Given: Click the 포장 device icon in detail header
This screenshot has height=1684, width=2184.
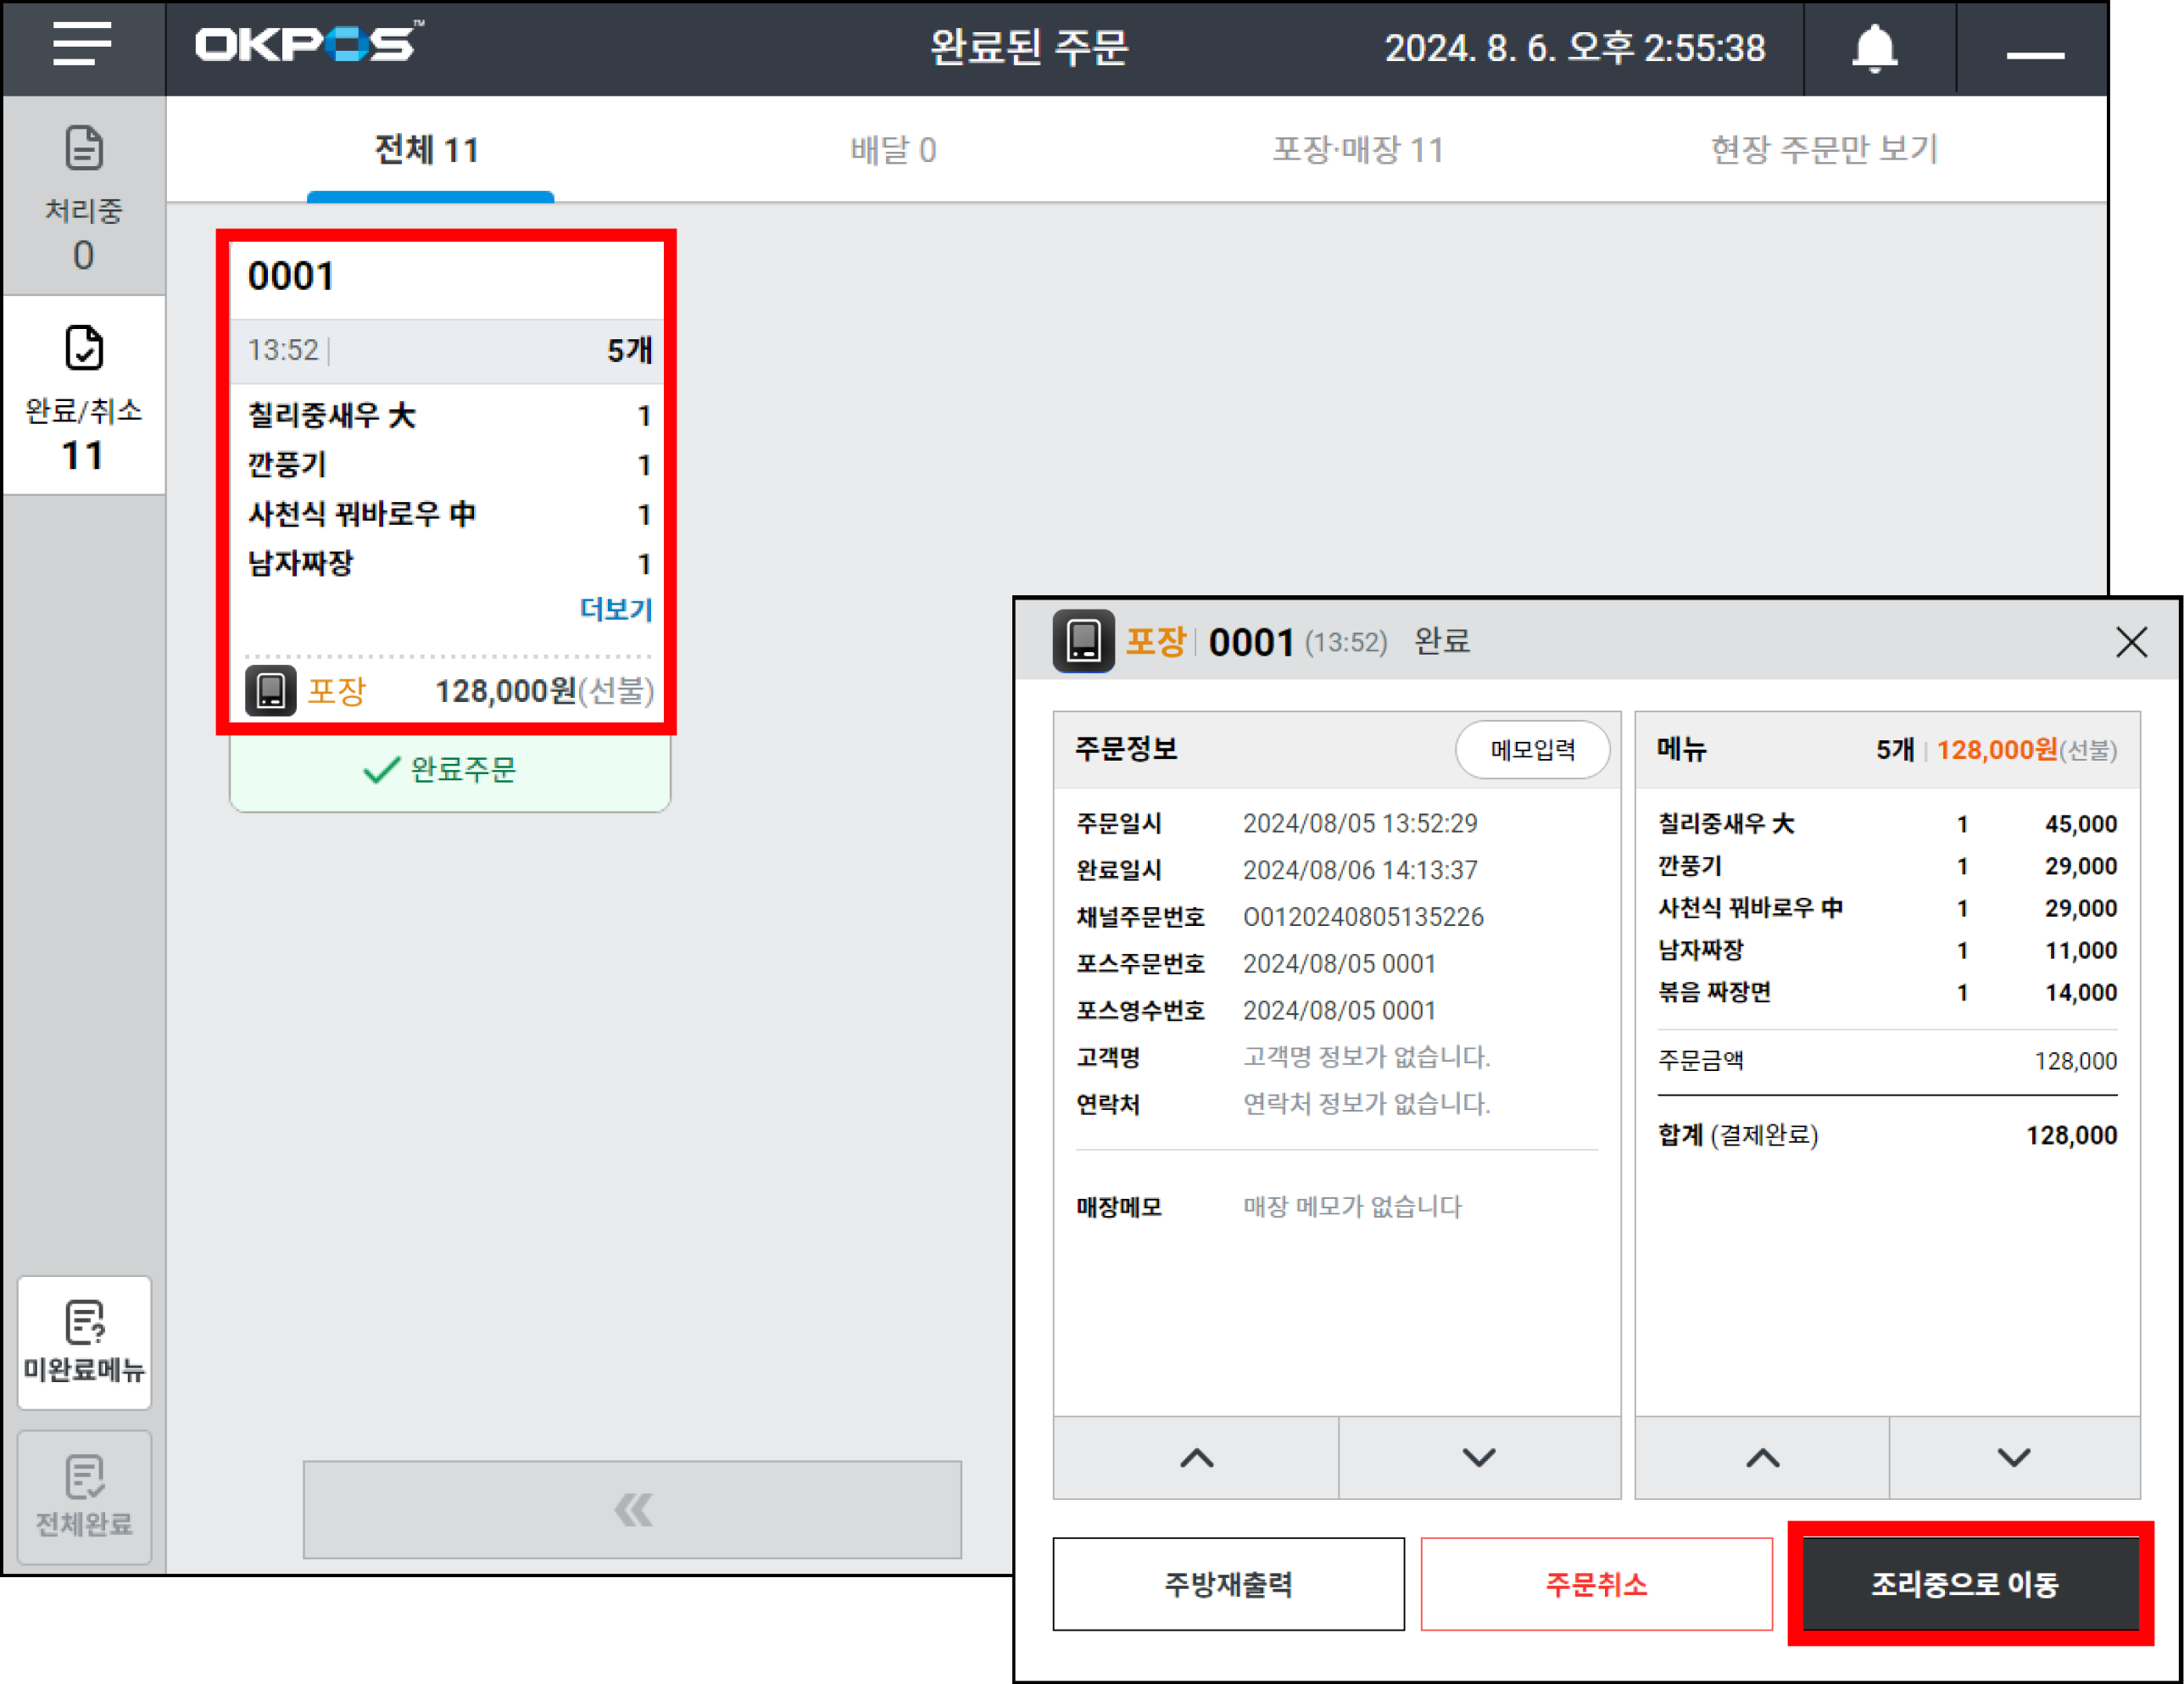Looking at the screenshot, I should pyautogui.click(x=1083, y=641).
